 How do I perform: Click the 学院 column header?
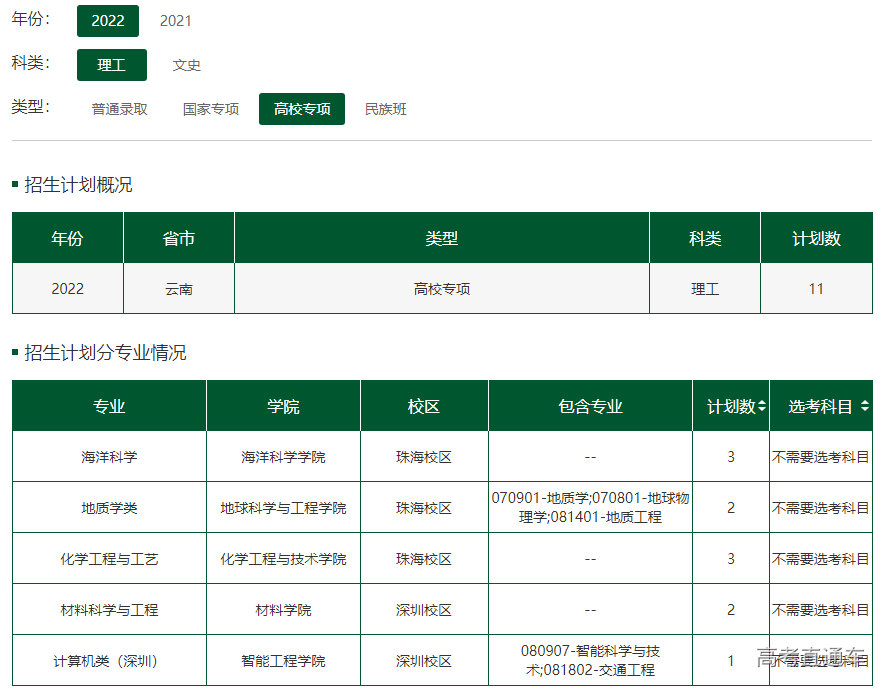[283, 406]
